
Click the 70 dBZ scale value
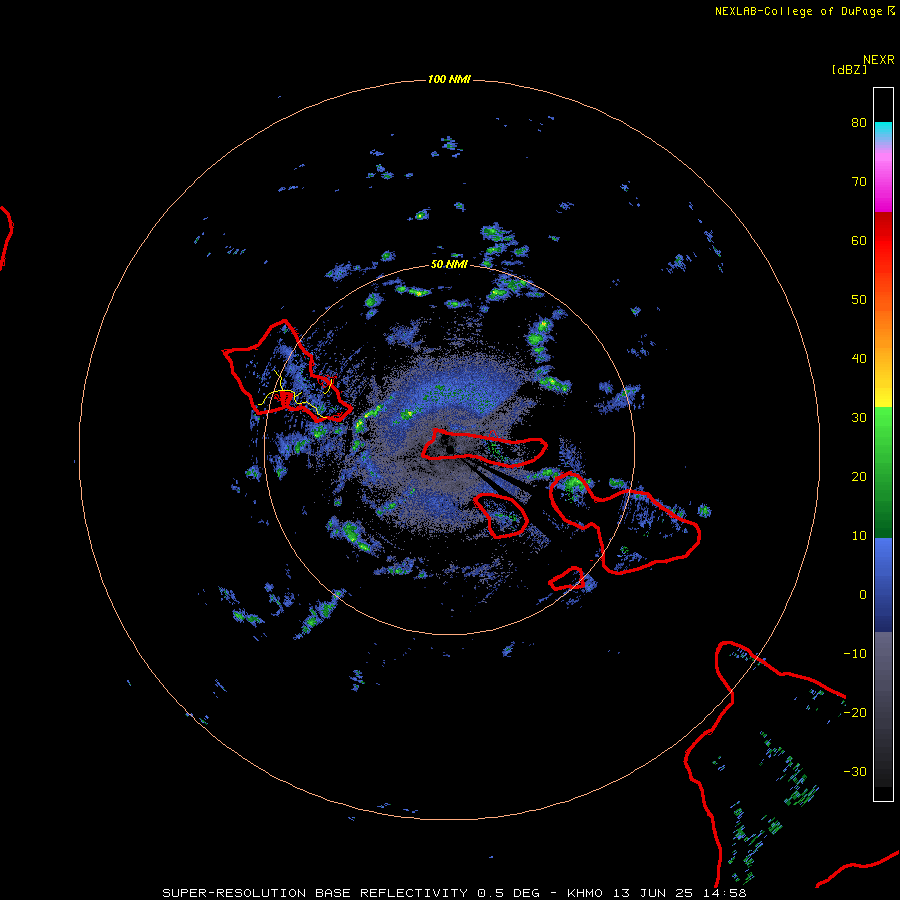point(859,182)
